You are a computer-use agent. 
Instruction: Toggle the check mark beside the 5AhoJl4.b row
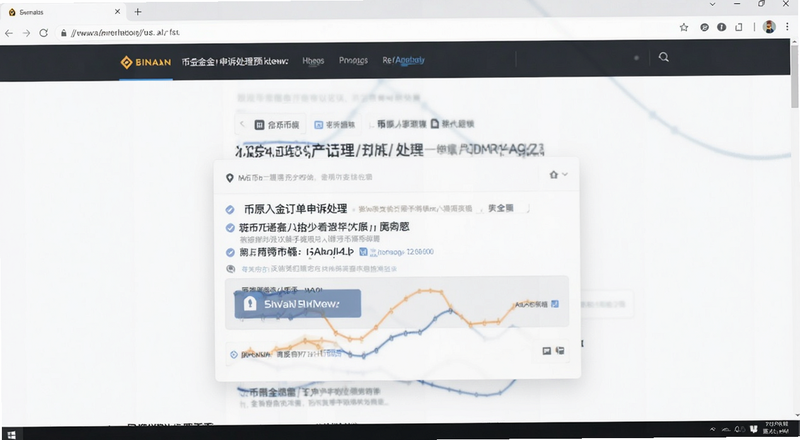(230, 252)
